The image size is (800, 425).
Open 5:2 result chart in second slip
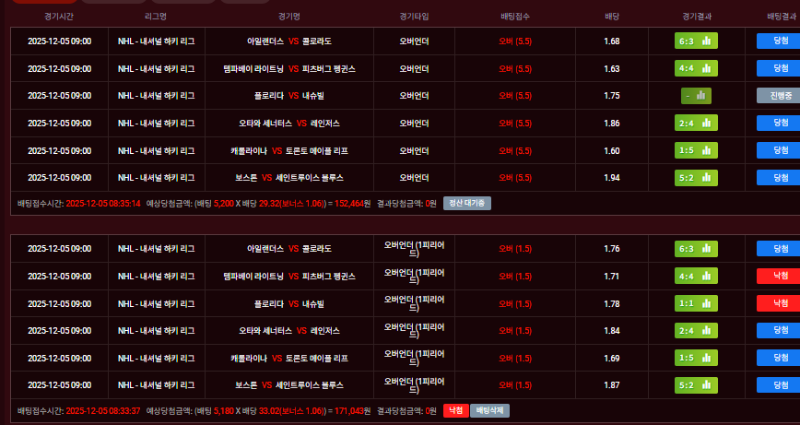705,384
